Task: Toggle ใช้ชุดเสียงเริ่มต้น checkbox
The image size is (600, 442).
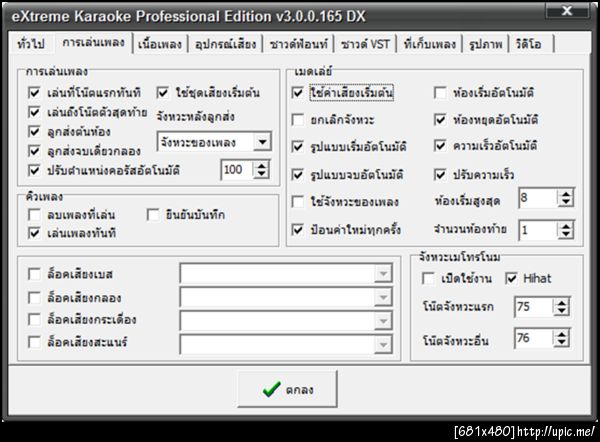Action: coord(163,92)
